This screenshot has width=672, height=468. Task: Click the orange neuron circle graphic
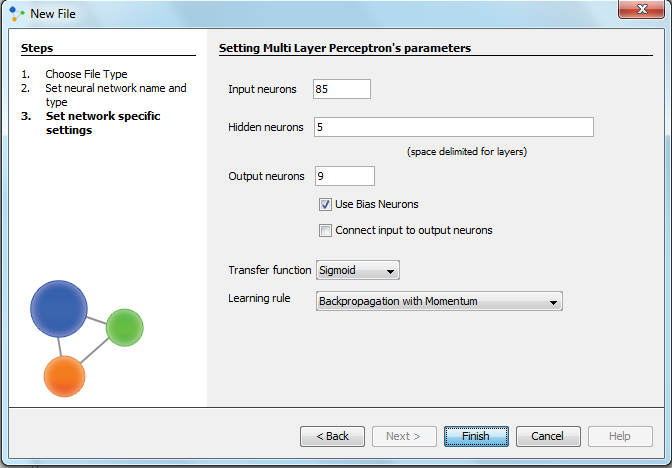coord(66,377)
